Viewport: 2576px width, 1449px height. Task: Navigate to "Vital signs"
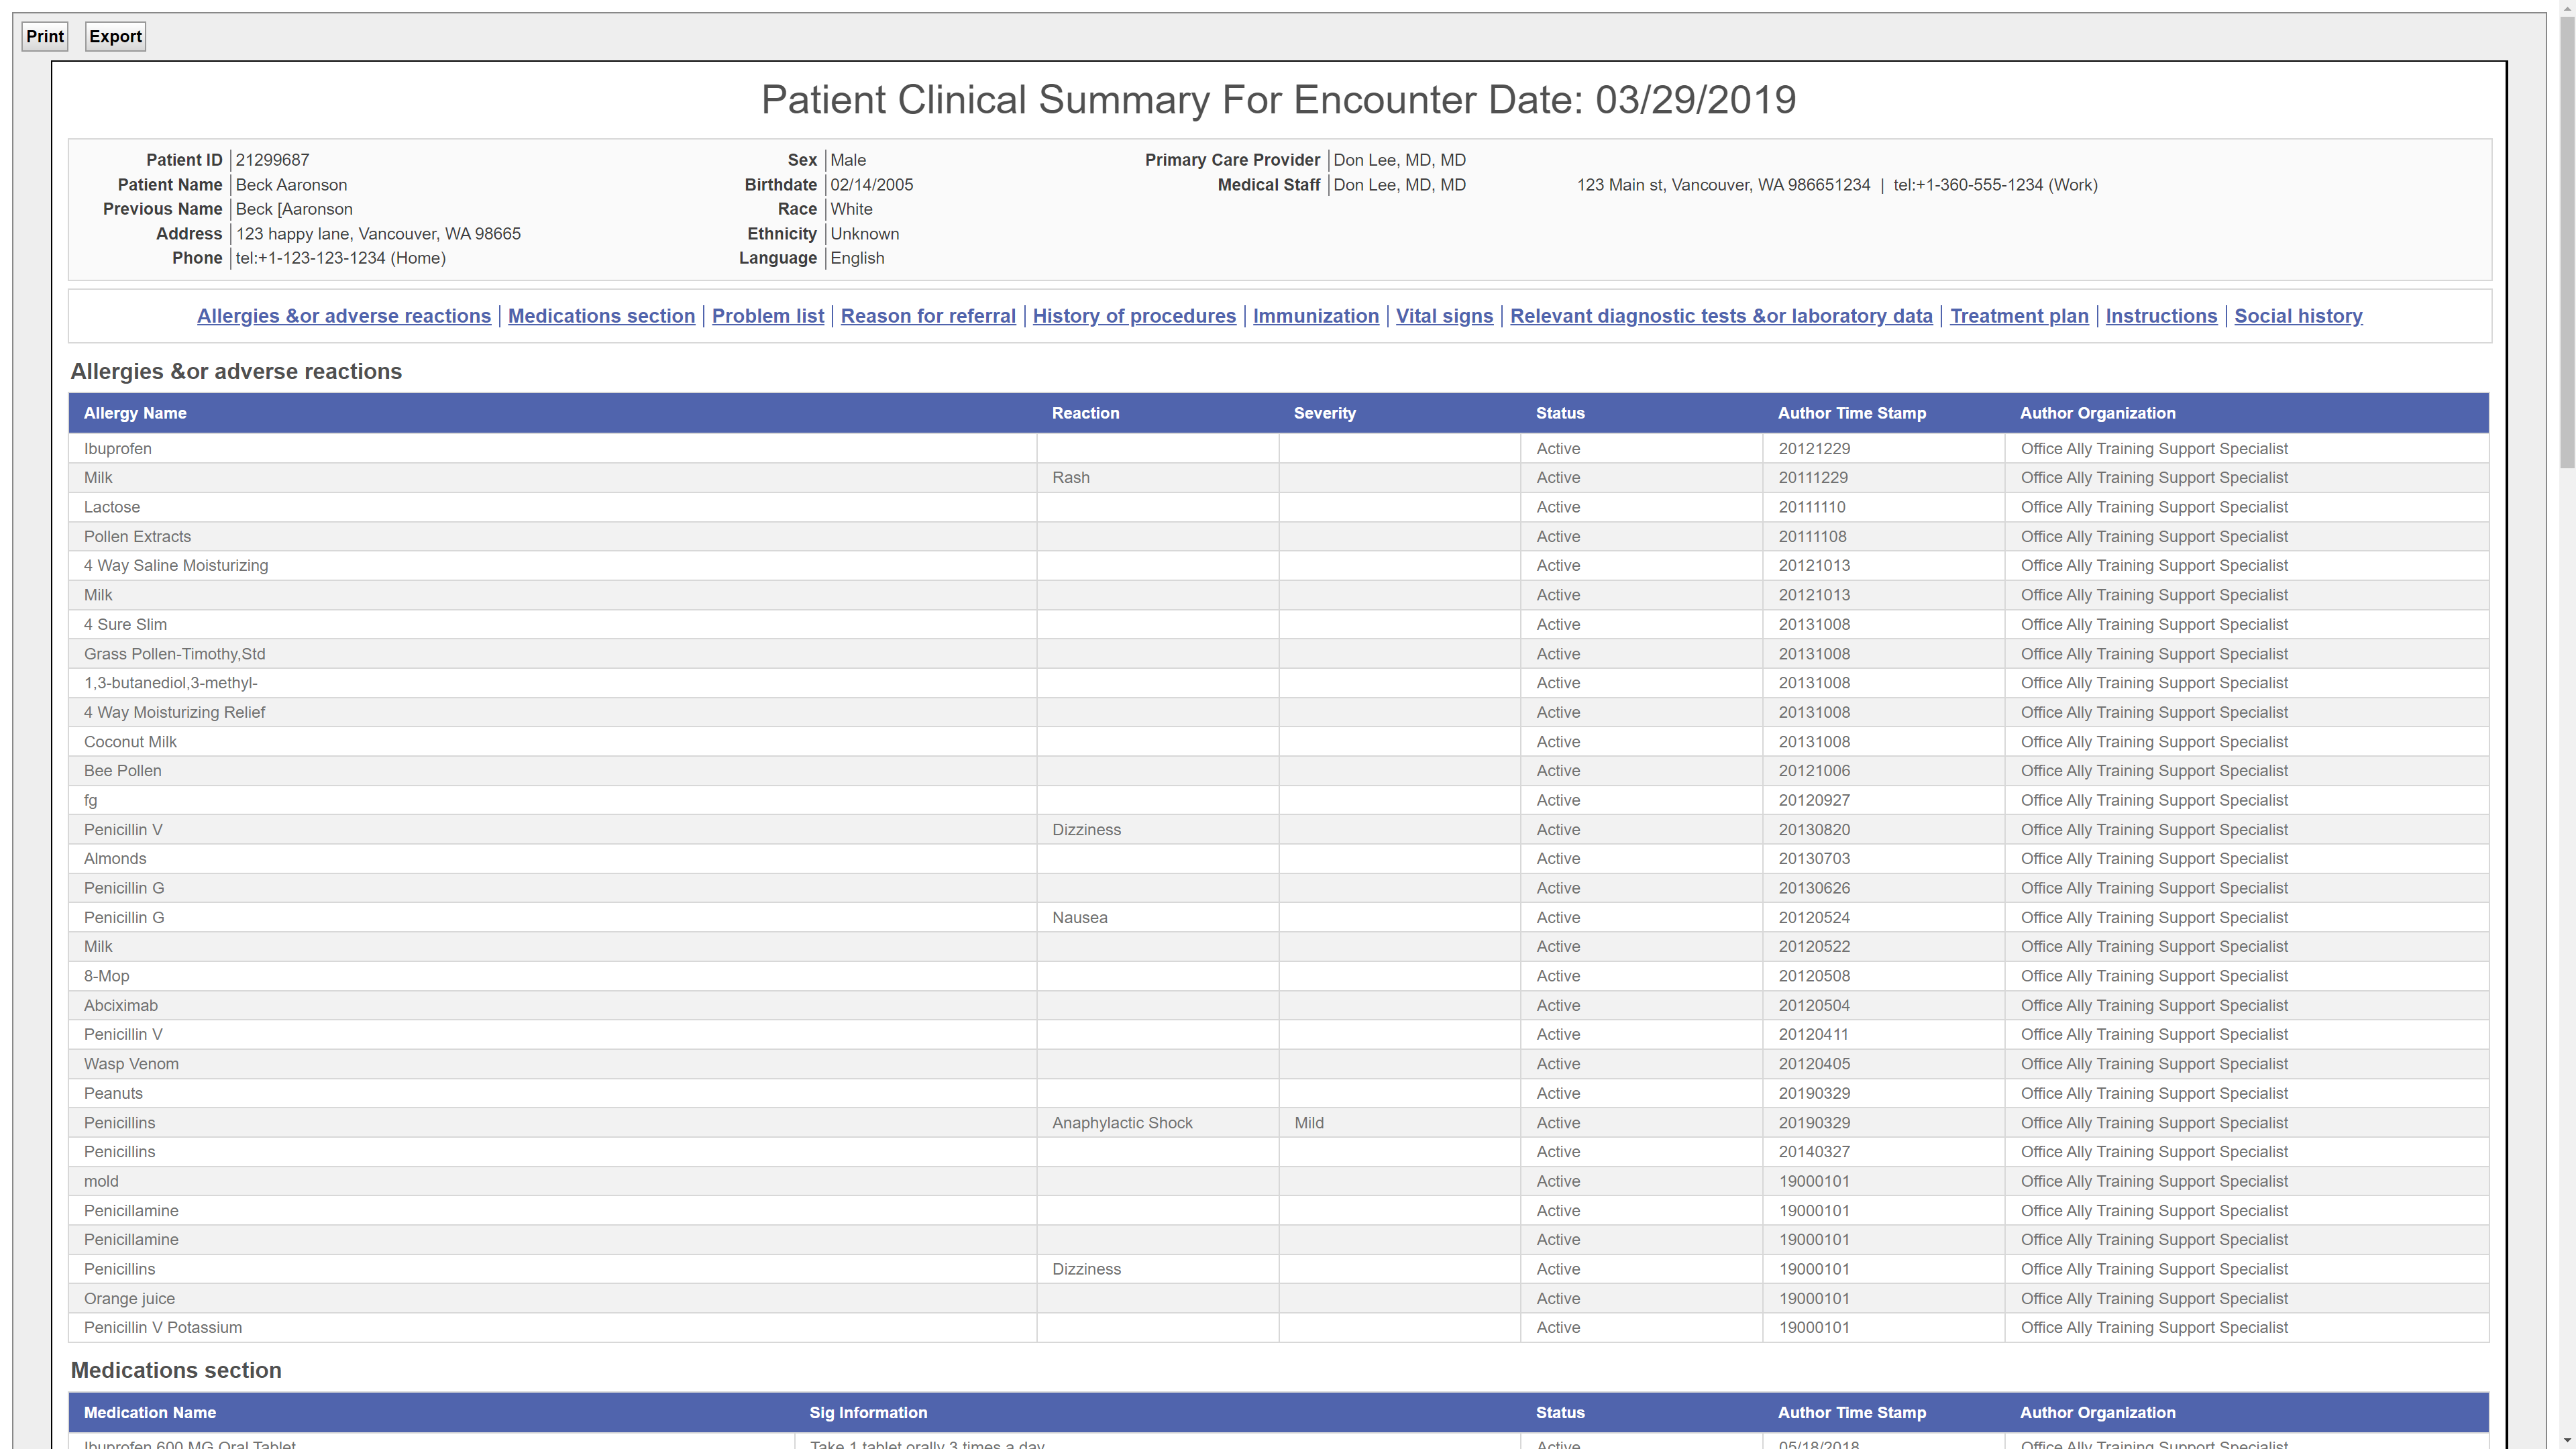pyautogui.click(x=1443, y=315)
